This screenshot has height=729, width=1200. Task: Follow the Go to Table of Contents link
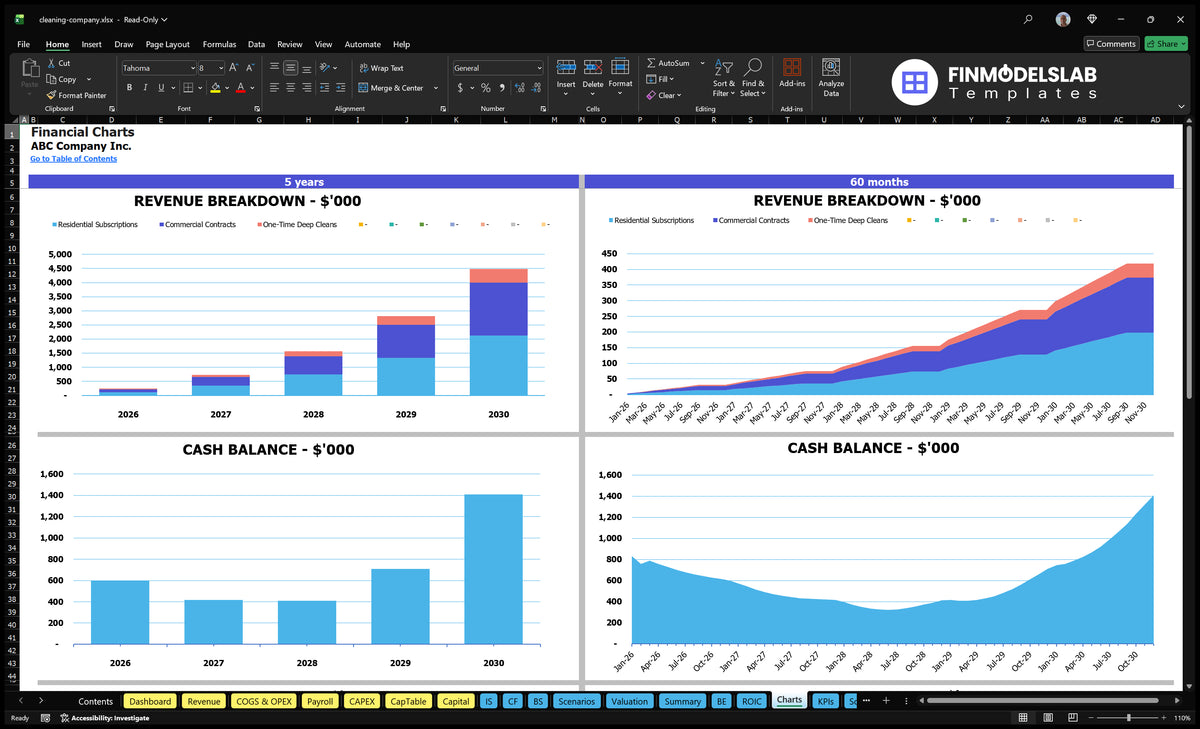[x=73, y=159]
